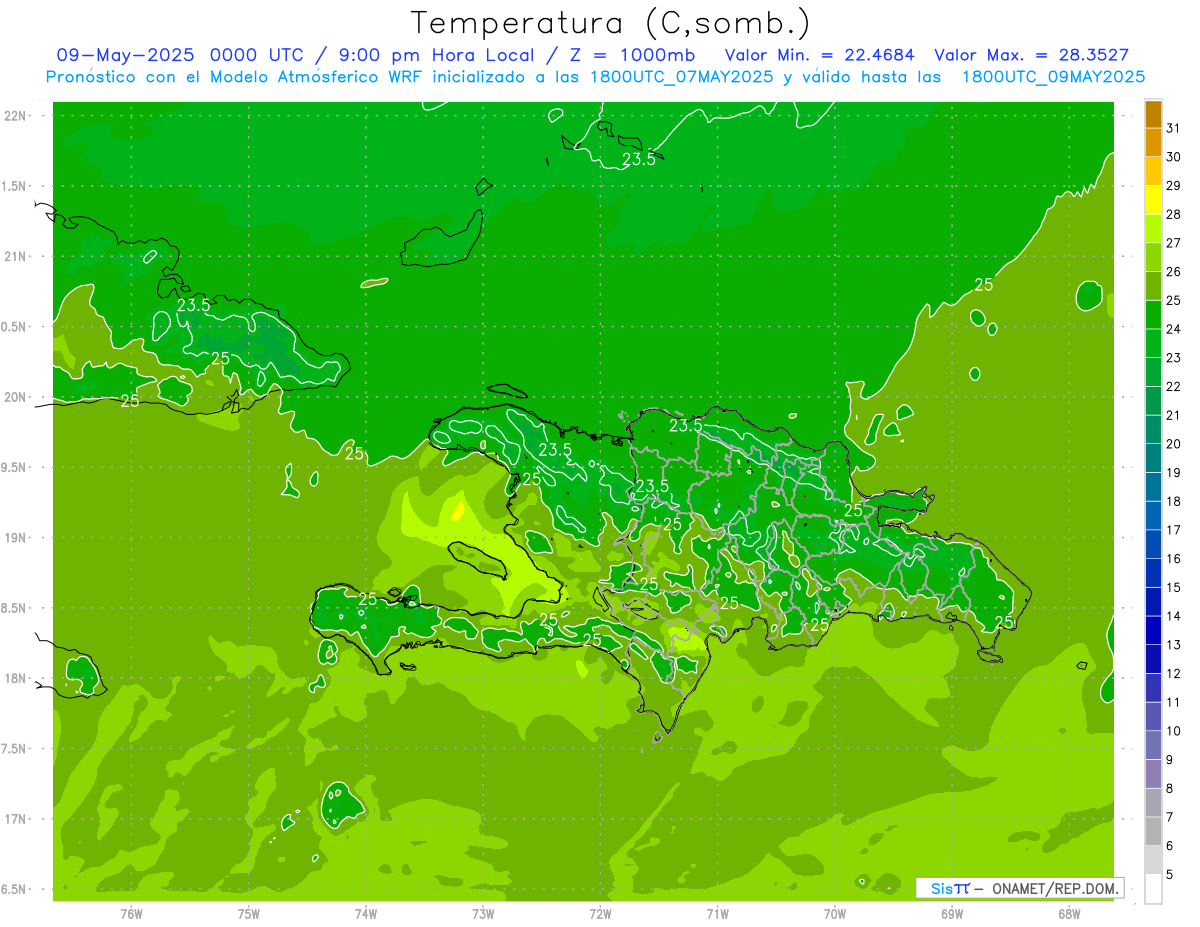Click the 68W longitude axis label
1200x927 pixels.
(1069, 914)
